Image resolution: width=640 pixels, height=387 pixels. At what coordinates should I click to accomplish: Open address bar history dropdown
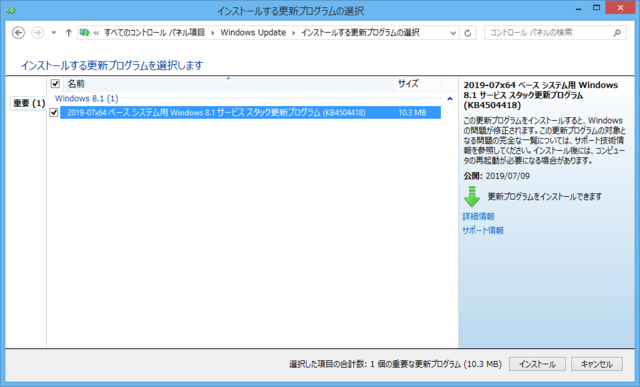point(453,33)
